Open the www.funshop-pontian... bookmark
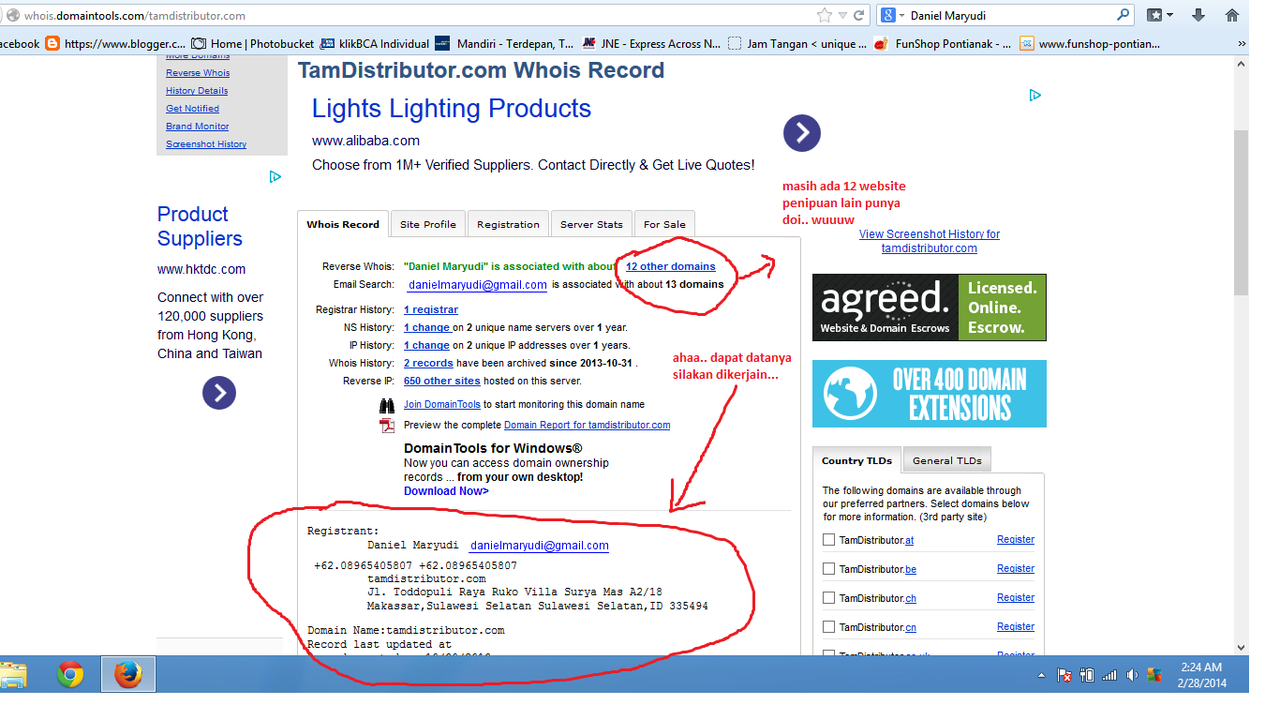The width and height of the screenshot is (1280, 720). pos(1090,44)
